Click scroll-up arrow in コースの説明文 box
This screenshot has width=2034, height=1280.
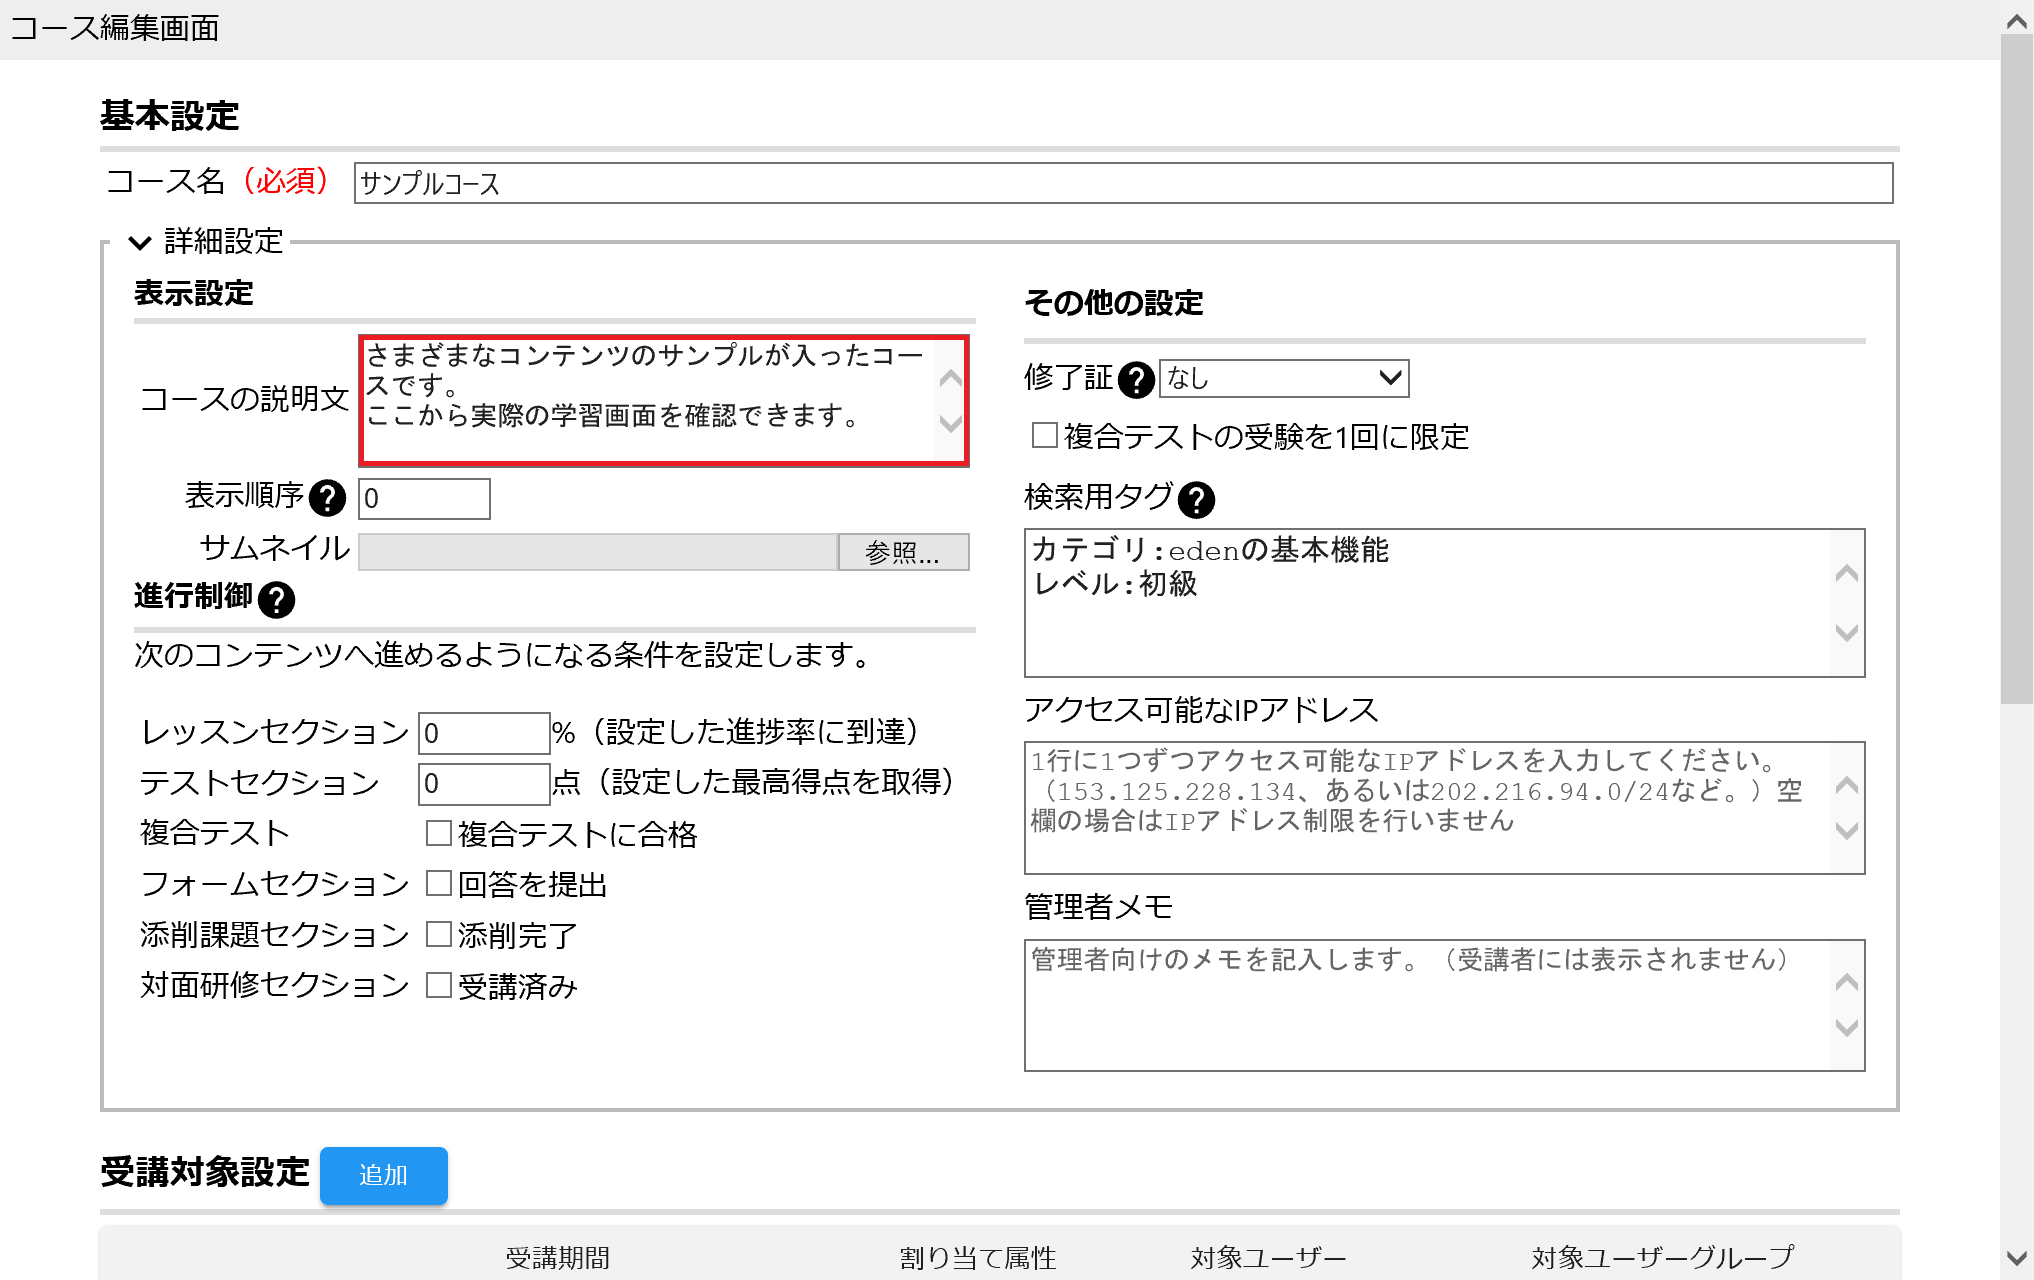point(951,378)
